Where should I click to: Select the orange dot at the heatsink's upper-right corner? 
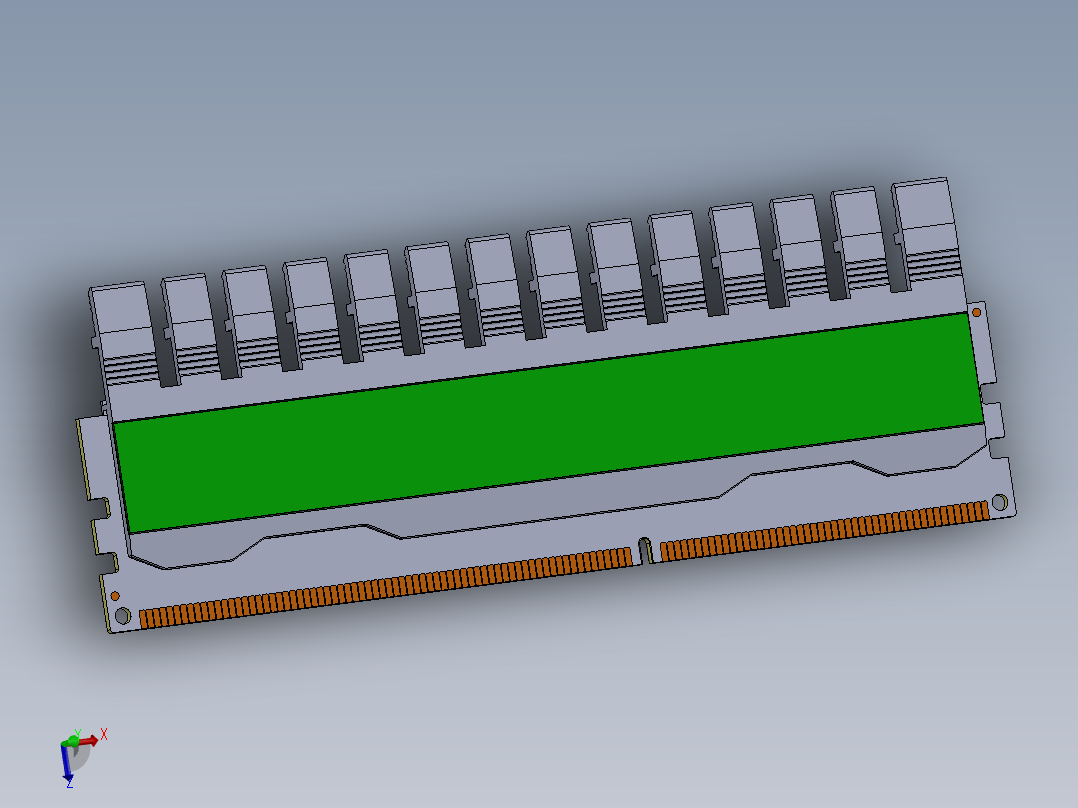click(x=976, y=313)
